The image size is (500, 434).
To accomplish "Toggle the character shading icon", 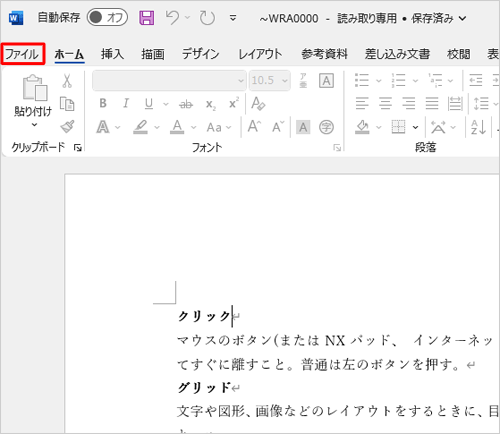I will pos(303,127).
